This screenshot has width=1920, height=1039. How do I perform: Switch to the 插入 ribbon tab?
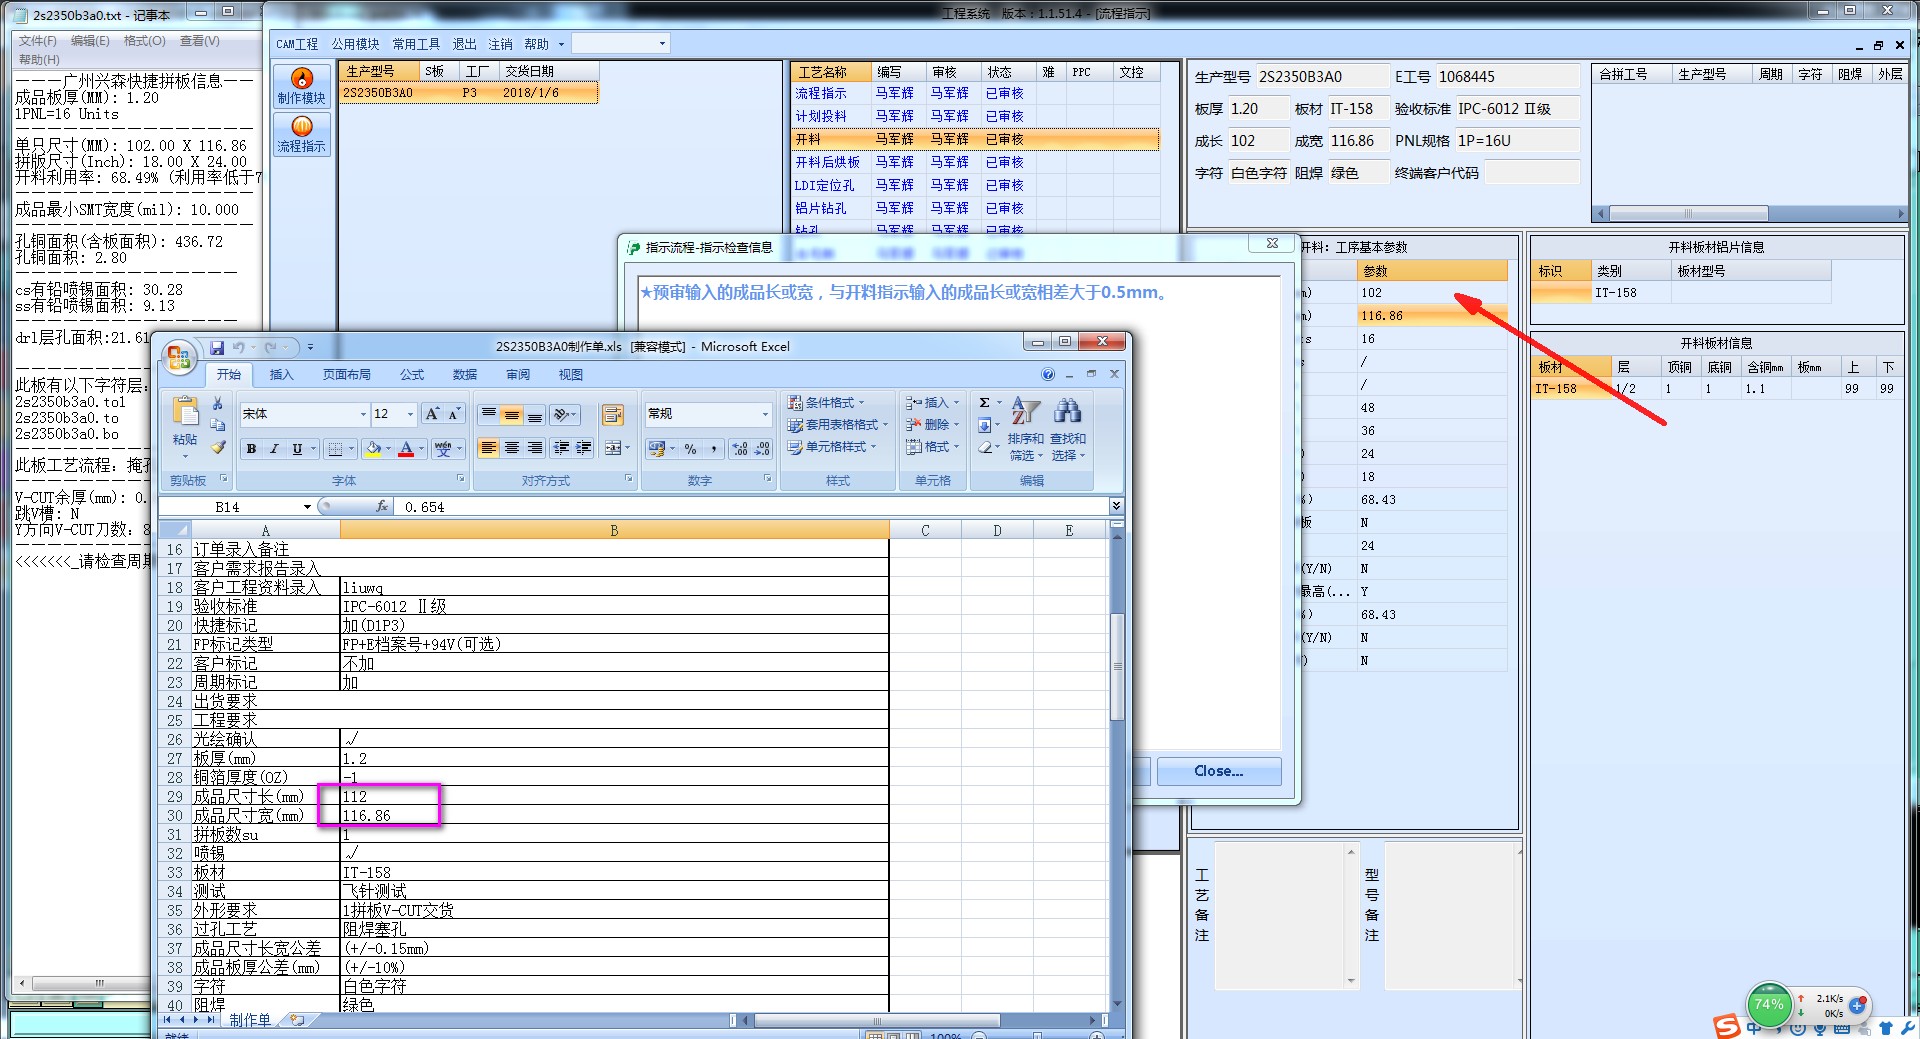tap(282, 375)
